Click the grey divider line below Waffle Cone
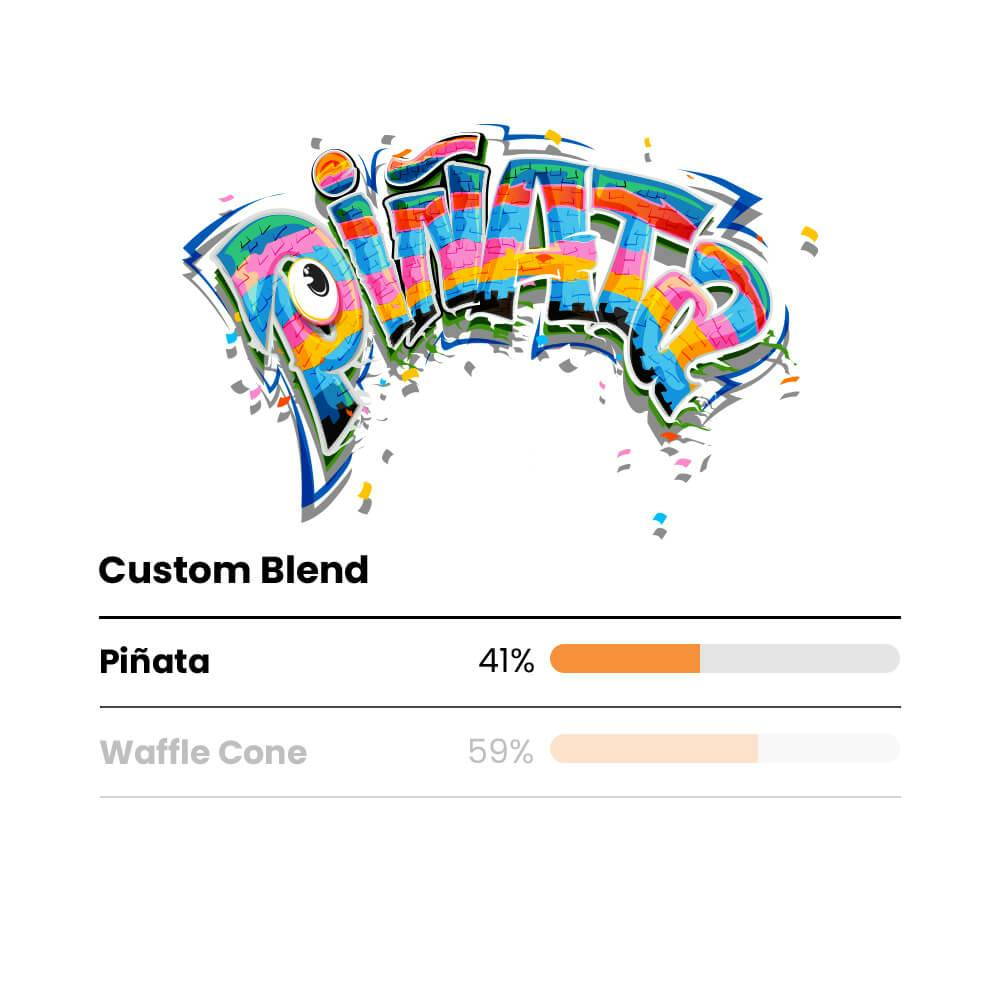1000x1000 pixels. pos(500,797)
